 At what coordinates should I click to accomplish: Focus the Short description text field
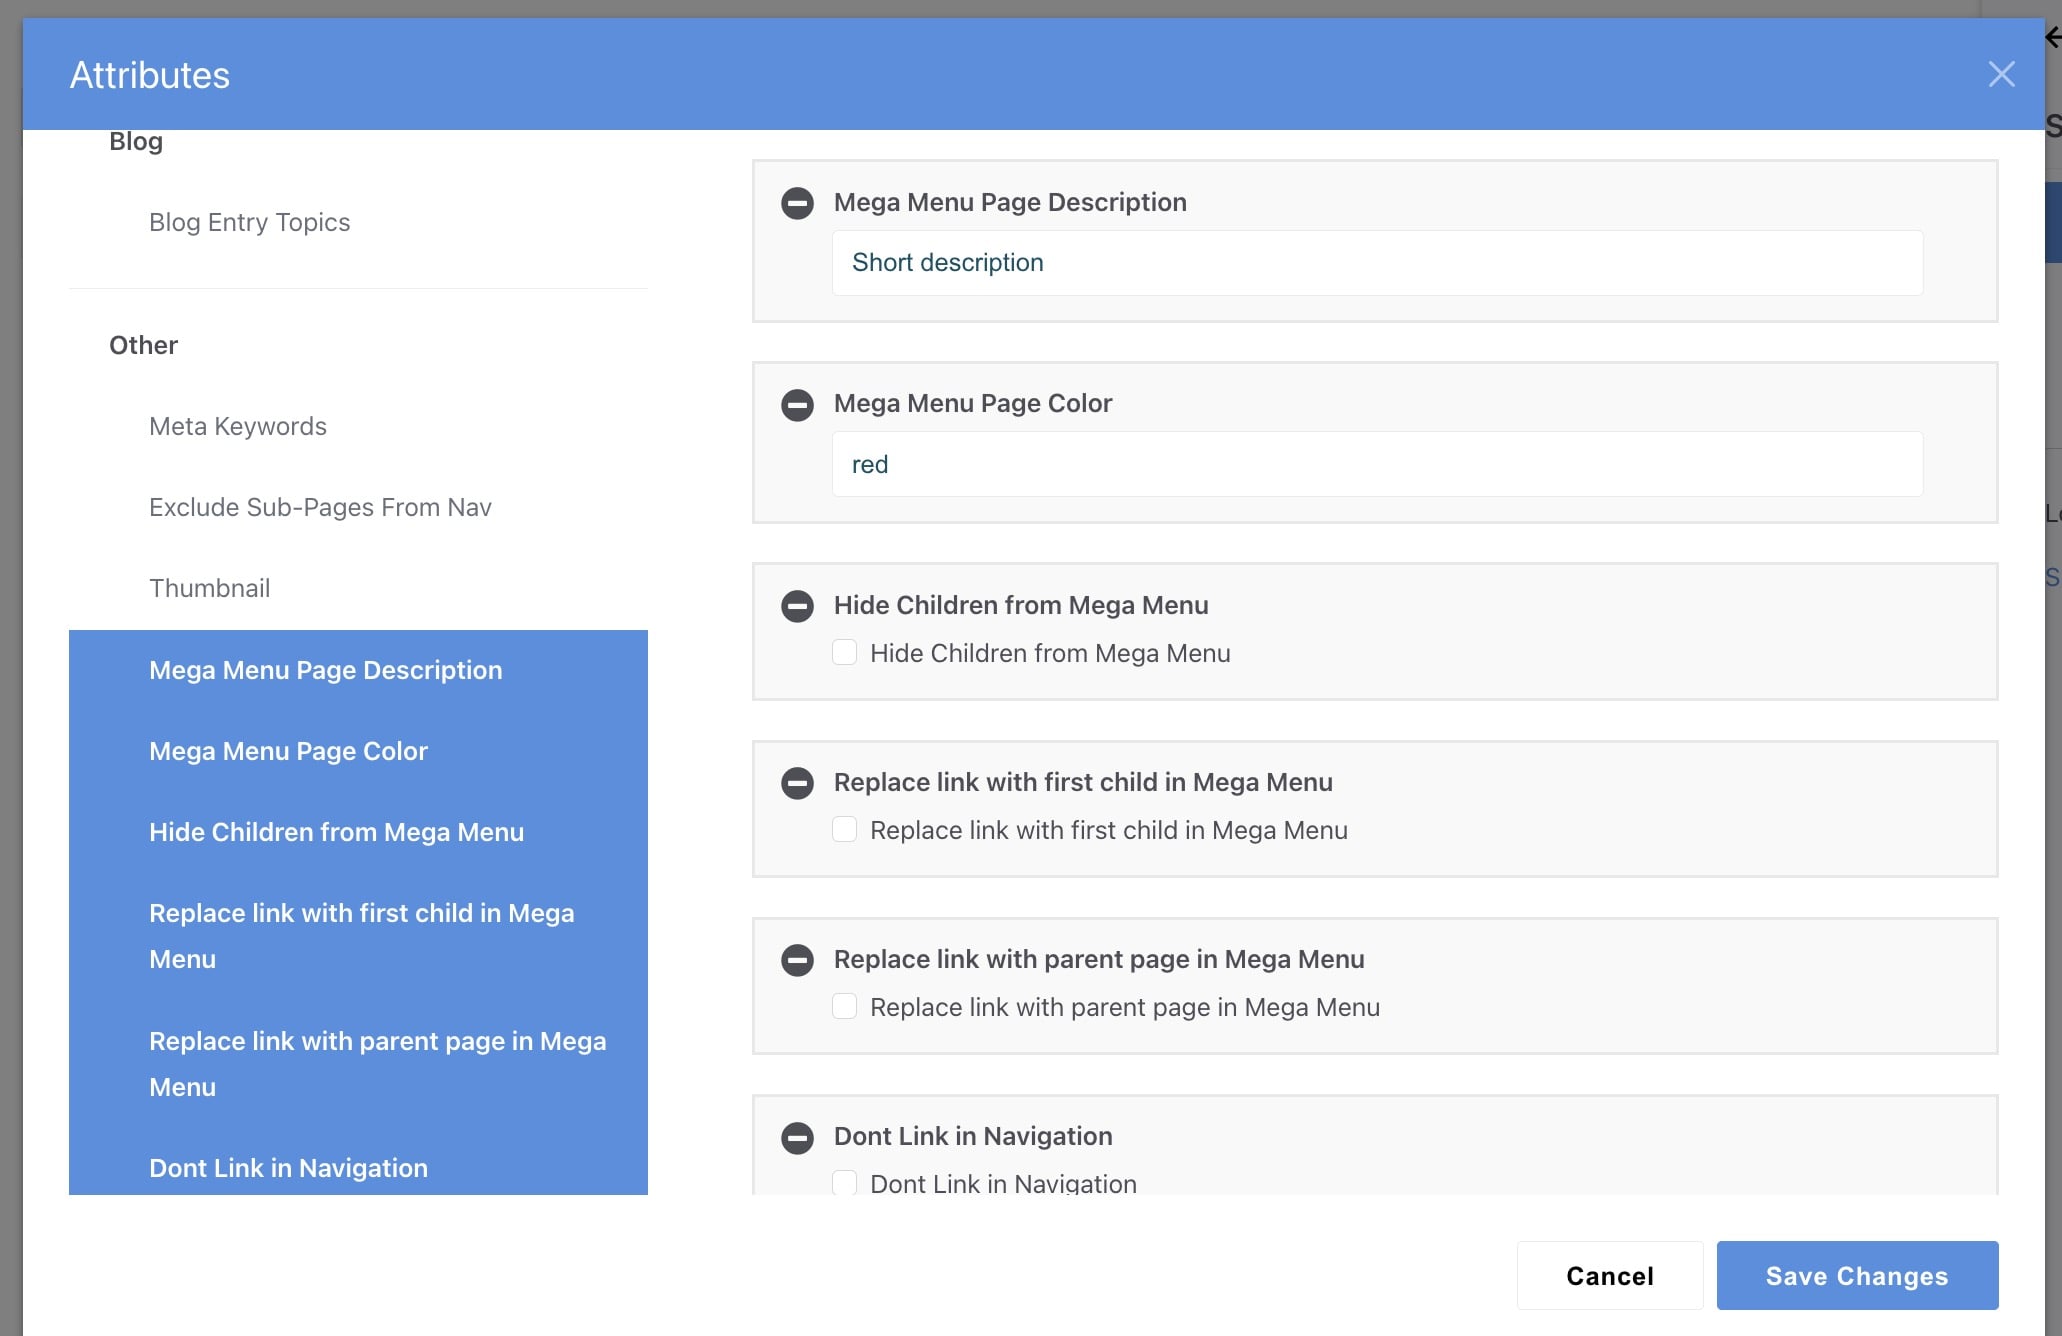click(x=1376, y=263)
